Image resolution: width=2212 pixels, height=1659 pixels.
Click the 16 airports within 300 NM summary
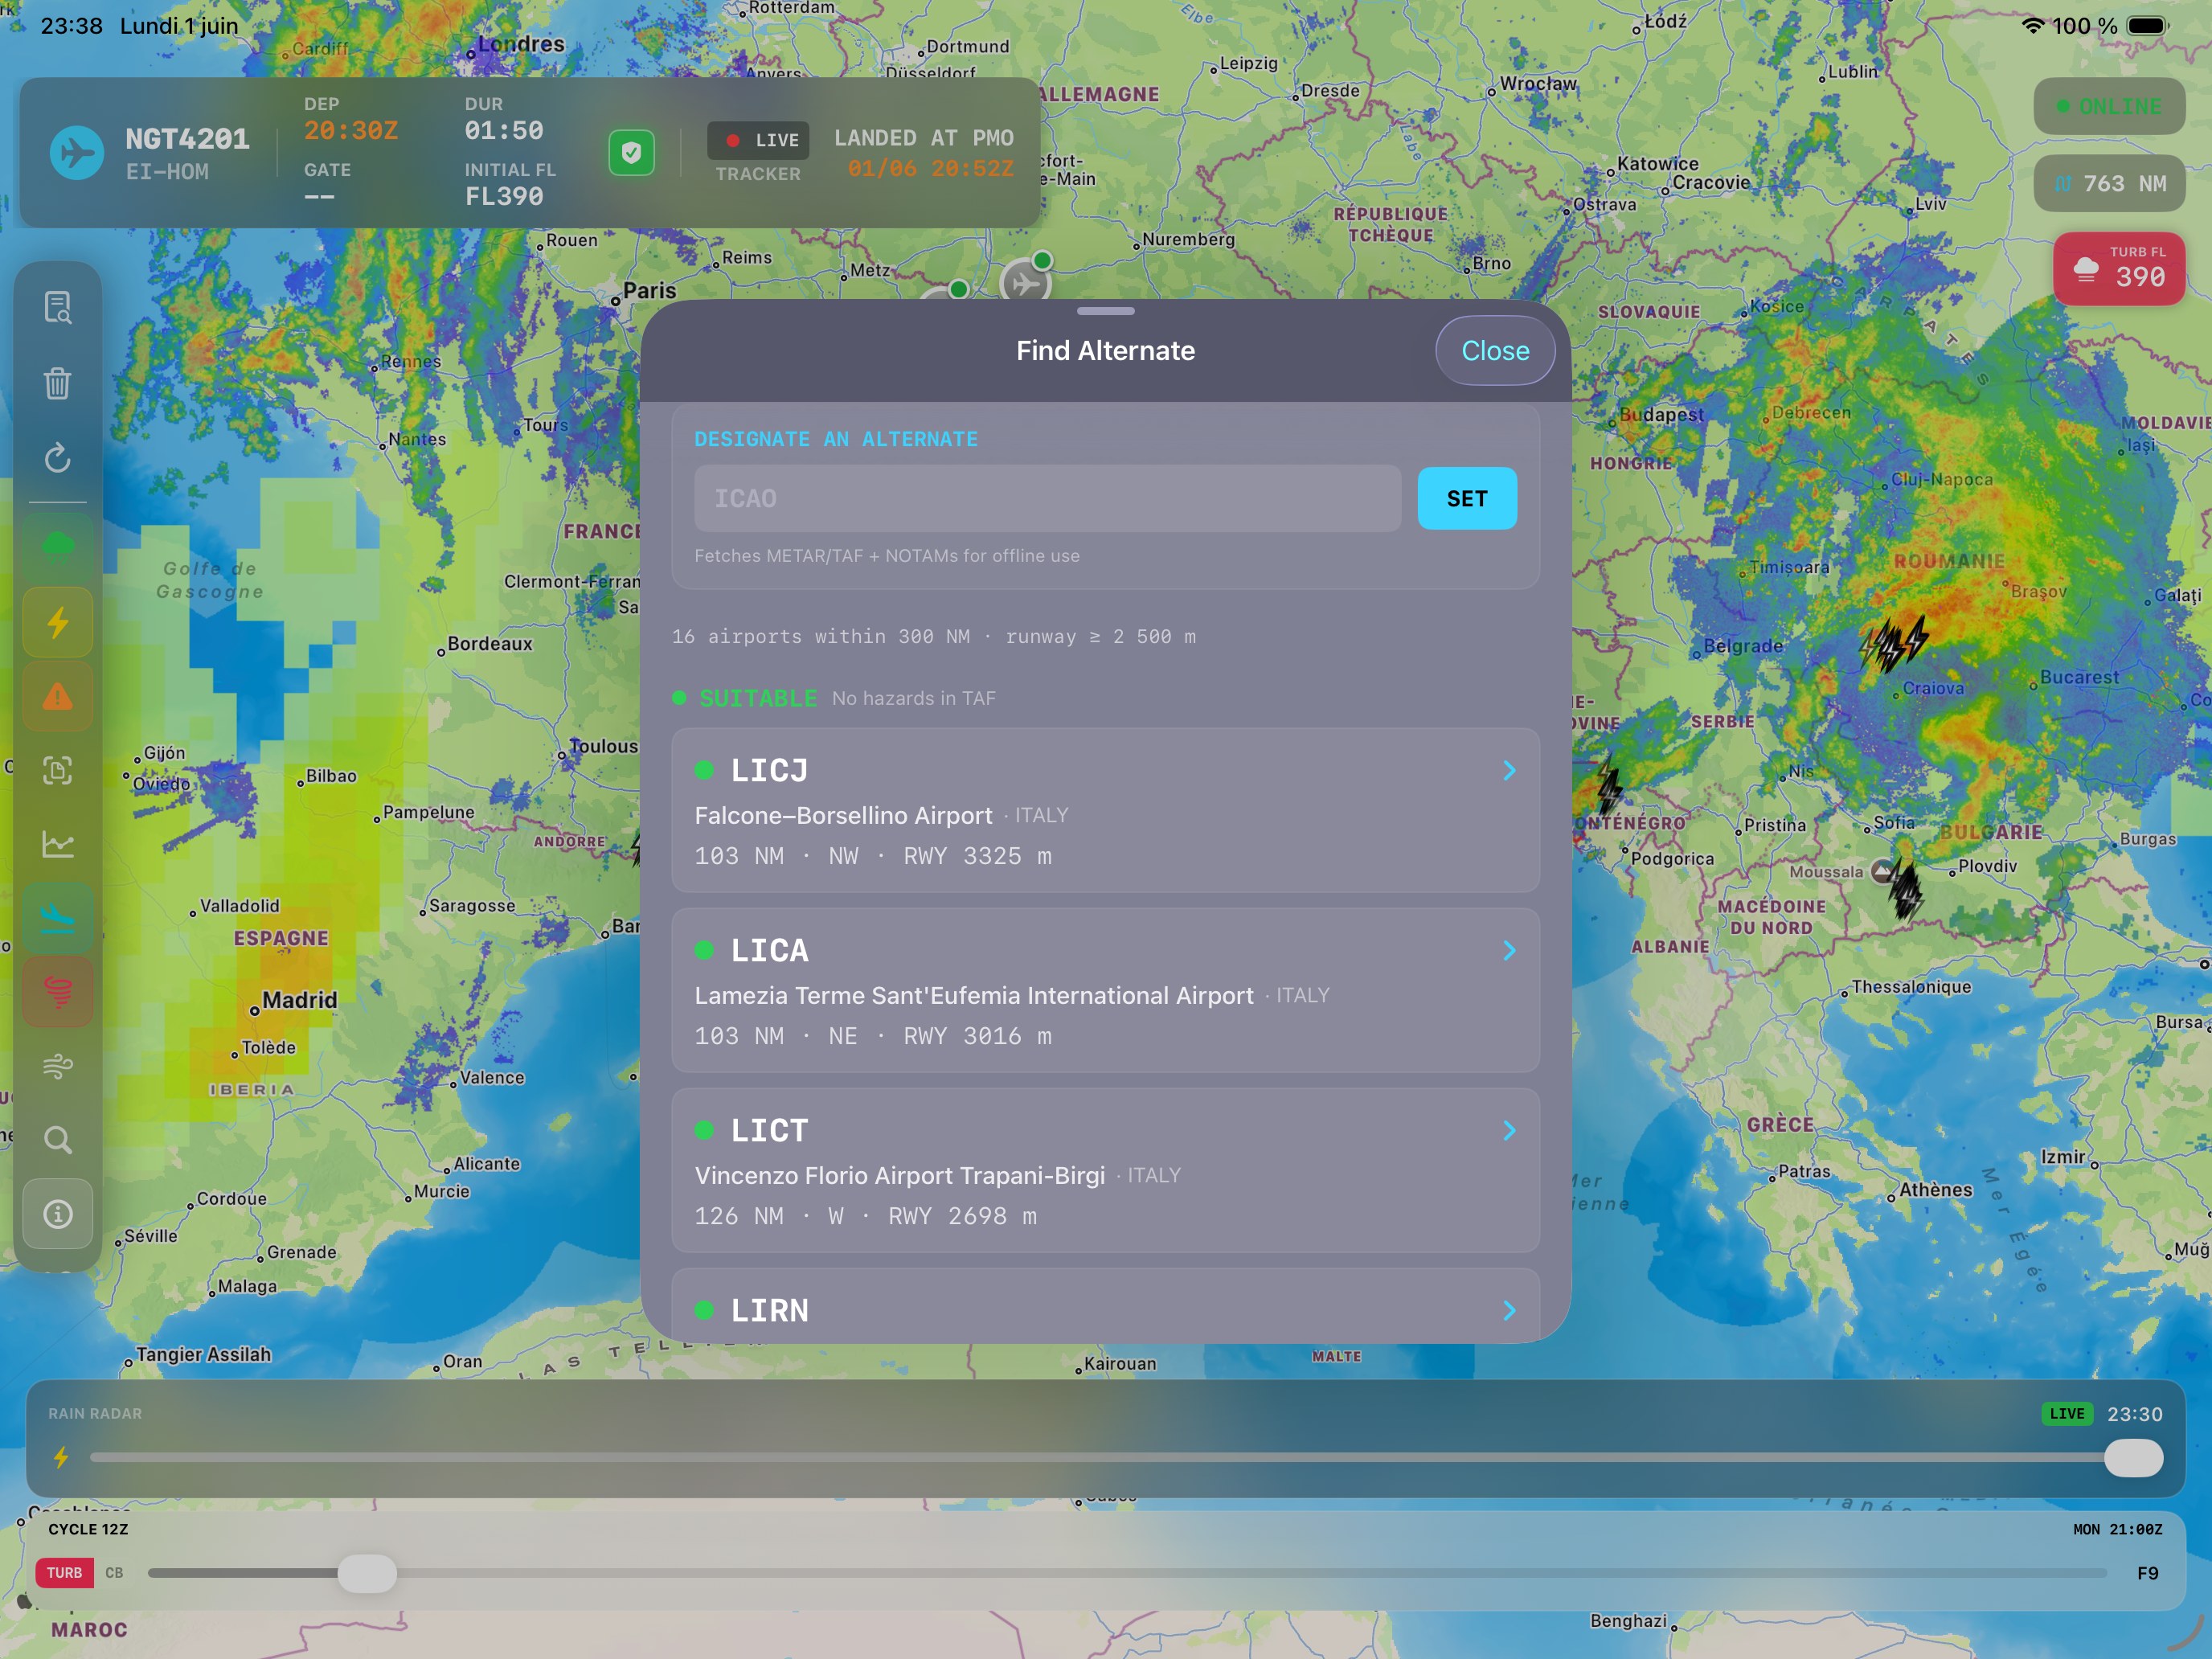coord(934,636)
